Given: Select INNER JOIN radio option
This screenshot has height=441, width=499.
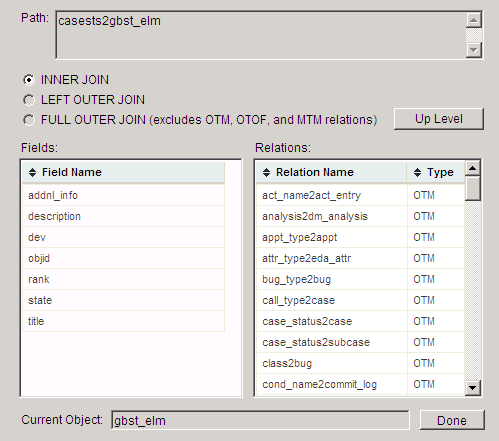Looking at the screenshot, I should 29,80.
